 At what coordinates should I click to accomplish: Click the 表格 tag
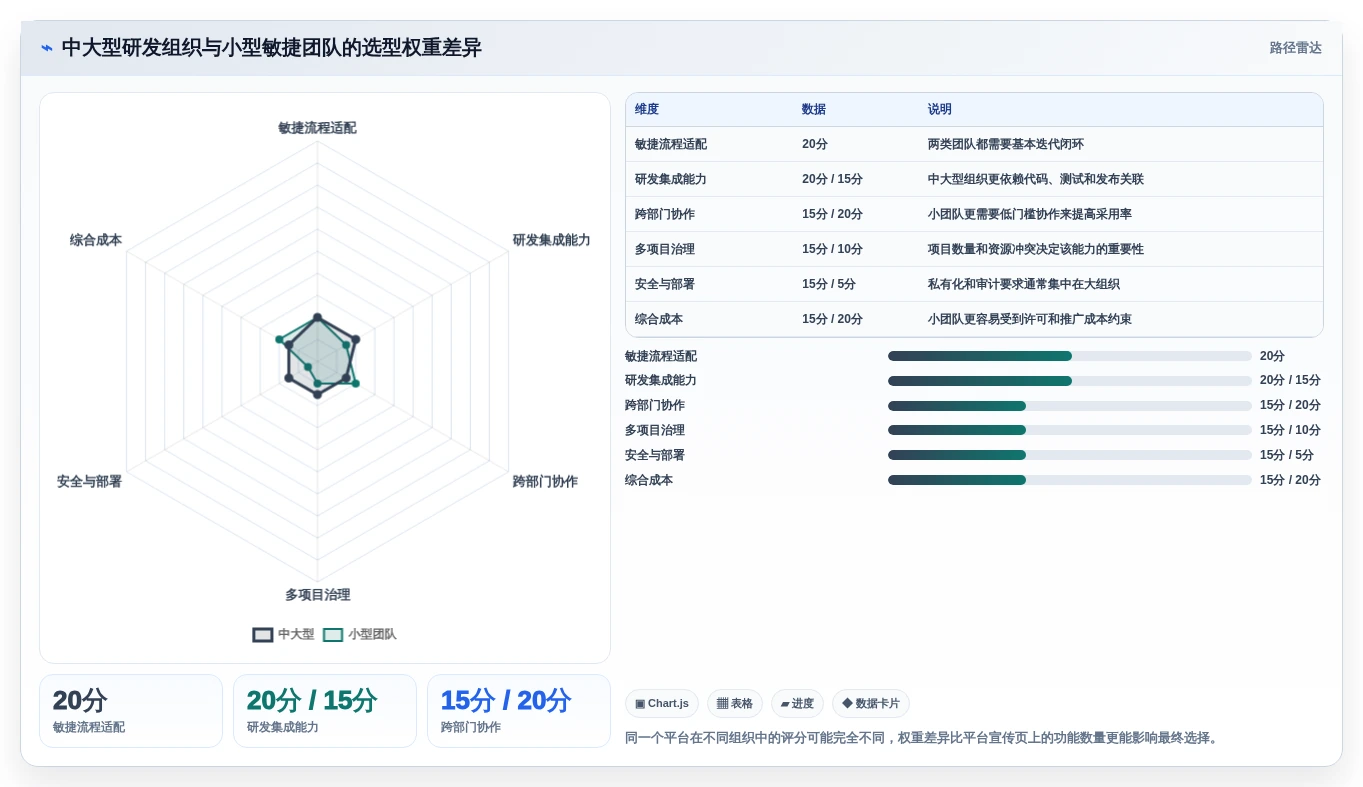tap(735, 704)
